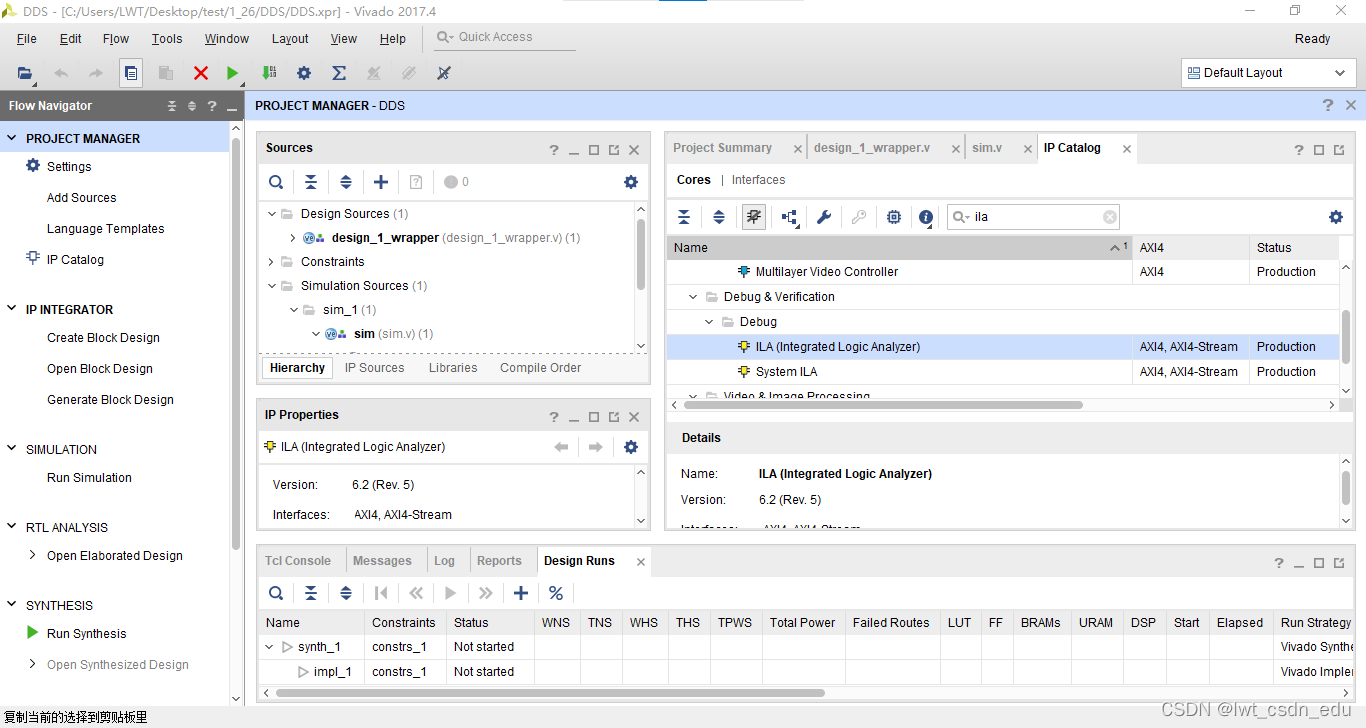Click the Design Runs horizontal scrollbar
Viewport: 1366px width, 728px height.
(548, 692)
